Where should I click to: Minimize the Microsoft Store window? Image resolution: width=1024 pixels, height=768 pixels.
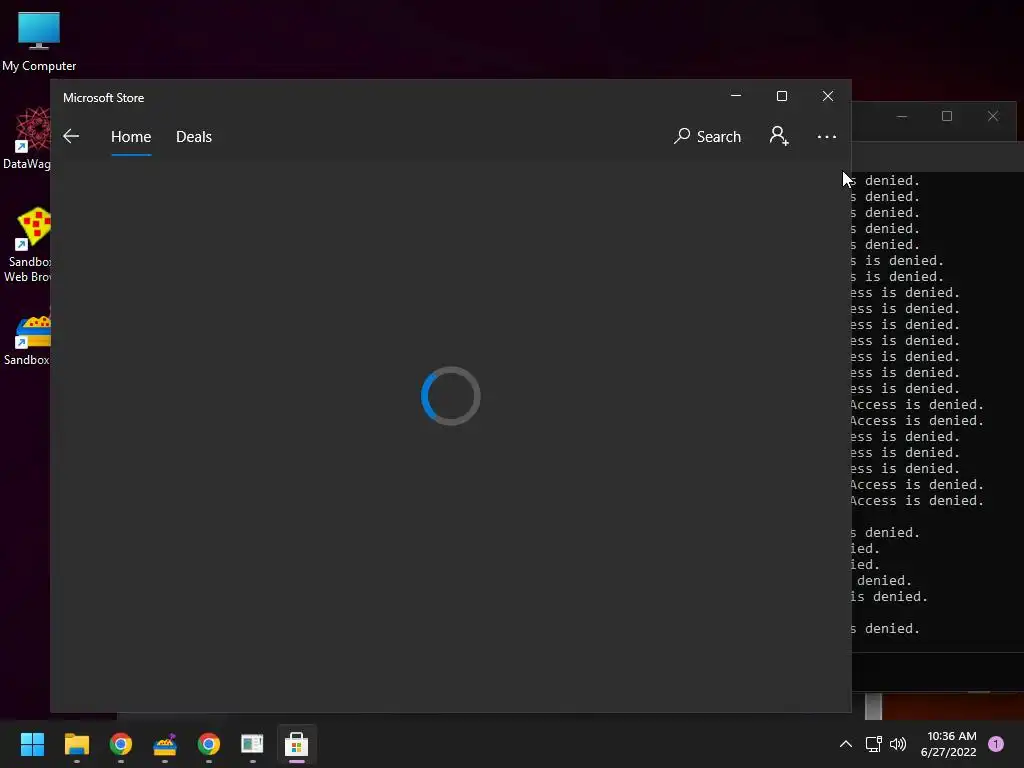(x=736, y=96)
